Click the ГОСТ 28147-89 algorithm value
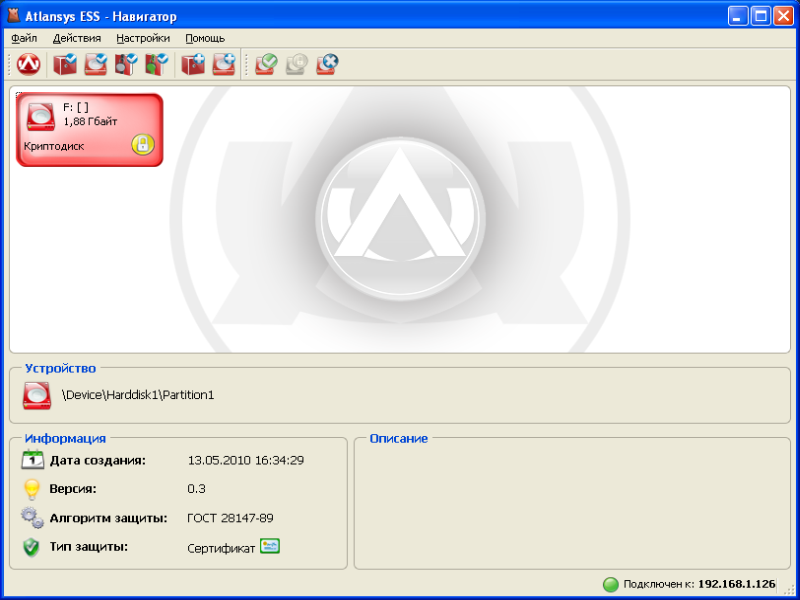Image resolution: width=800 pixels, height=600 pixels. pos(230,518)
